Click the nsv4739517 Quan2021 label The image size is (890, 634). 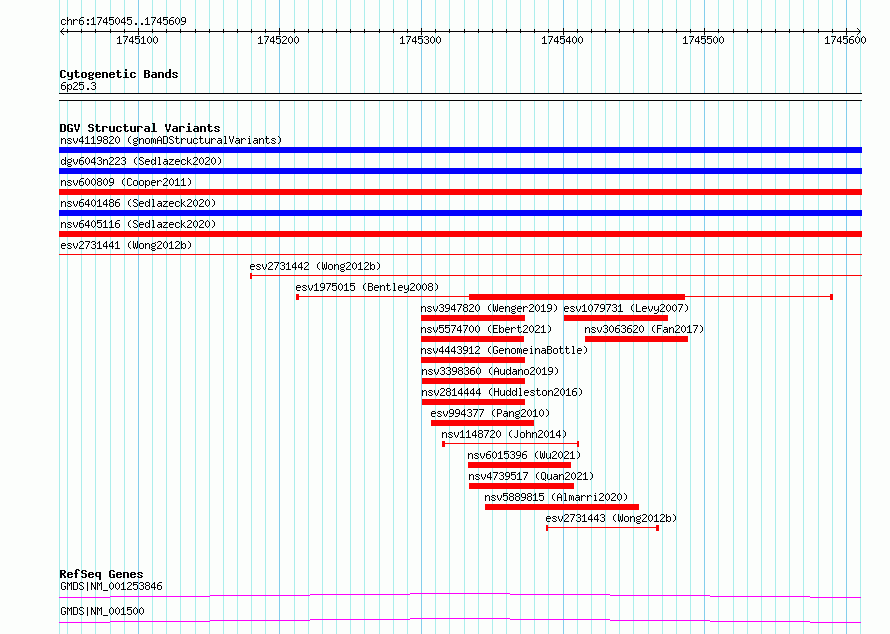(x=531, y=476)
